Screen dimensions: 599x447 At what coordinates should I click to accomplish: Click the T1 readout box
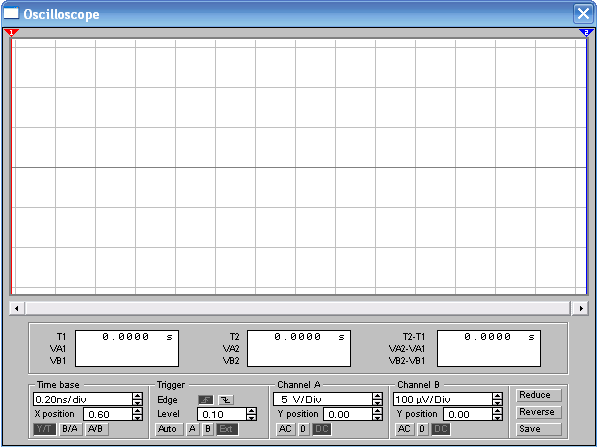[x=127, y=348]
